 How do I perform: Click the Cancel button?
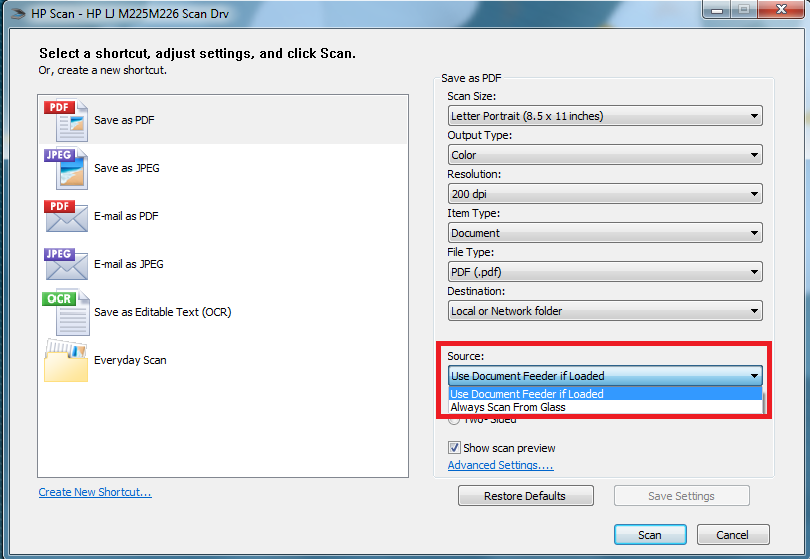tap(733, 535)
